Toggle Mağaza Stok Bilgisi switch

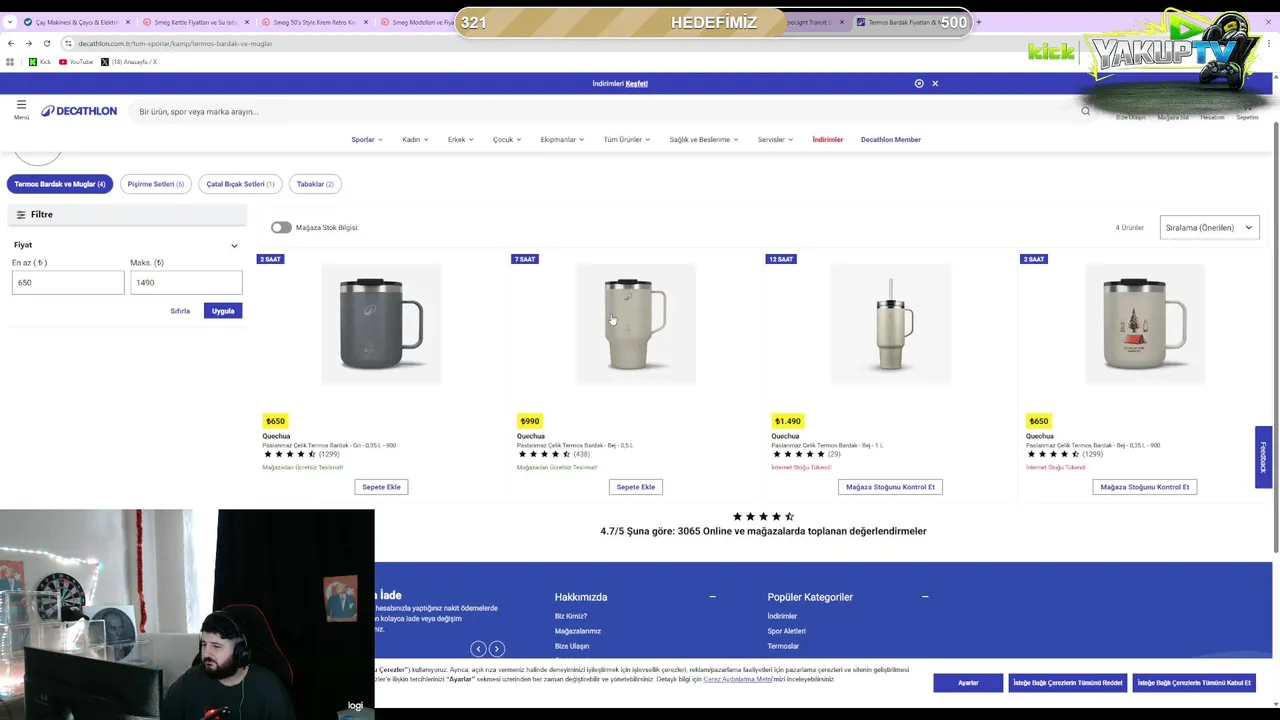click(x=281, y=228)
